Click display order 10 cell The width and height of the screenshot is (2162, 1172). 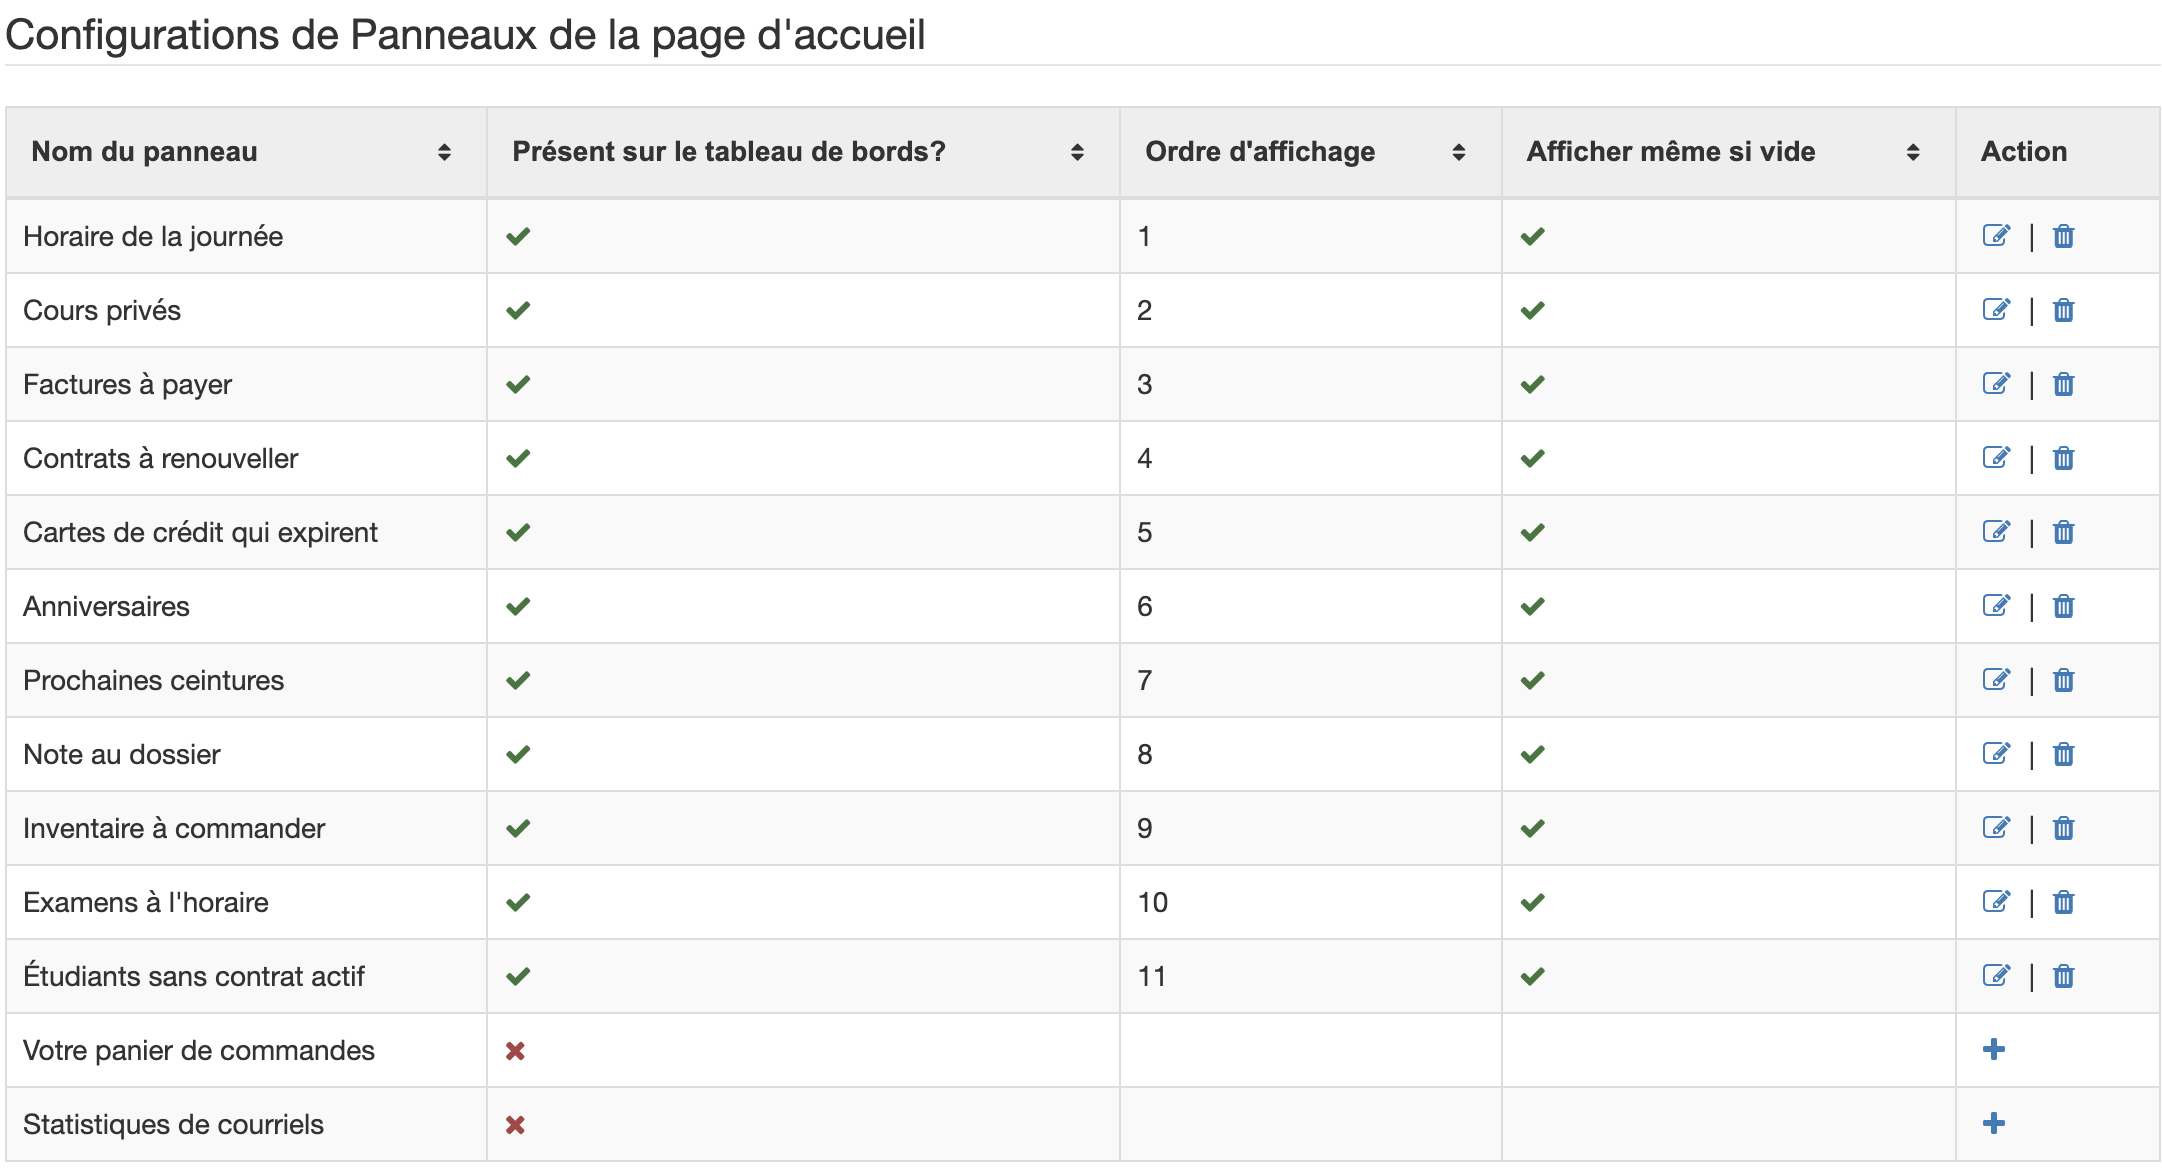pyautogui.click(x=1152, y=902)
